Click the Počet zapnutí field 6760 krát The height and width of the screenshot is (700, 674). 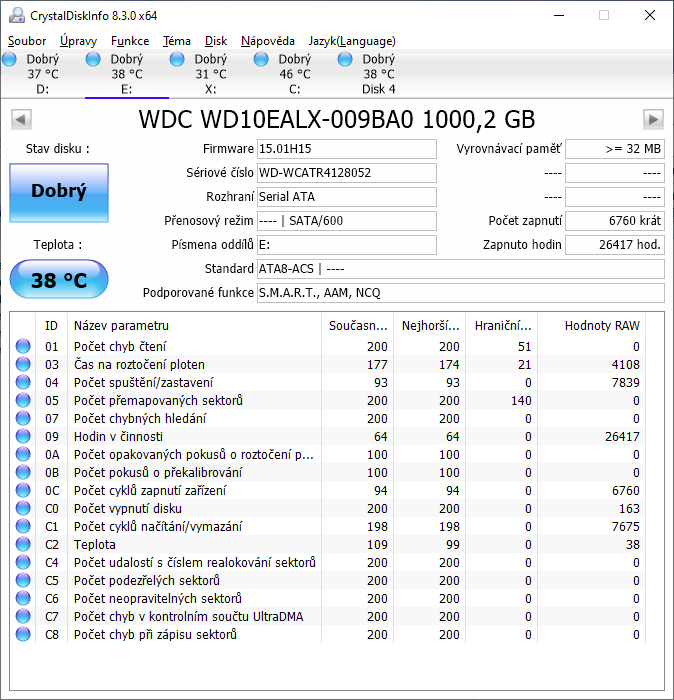(615, 221)
